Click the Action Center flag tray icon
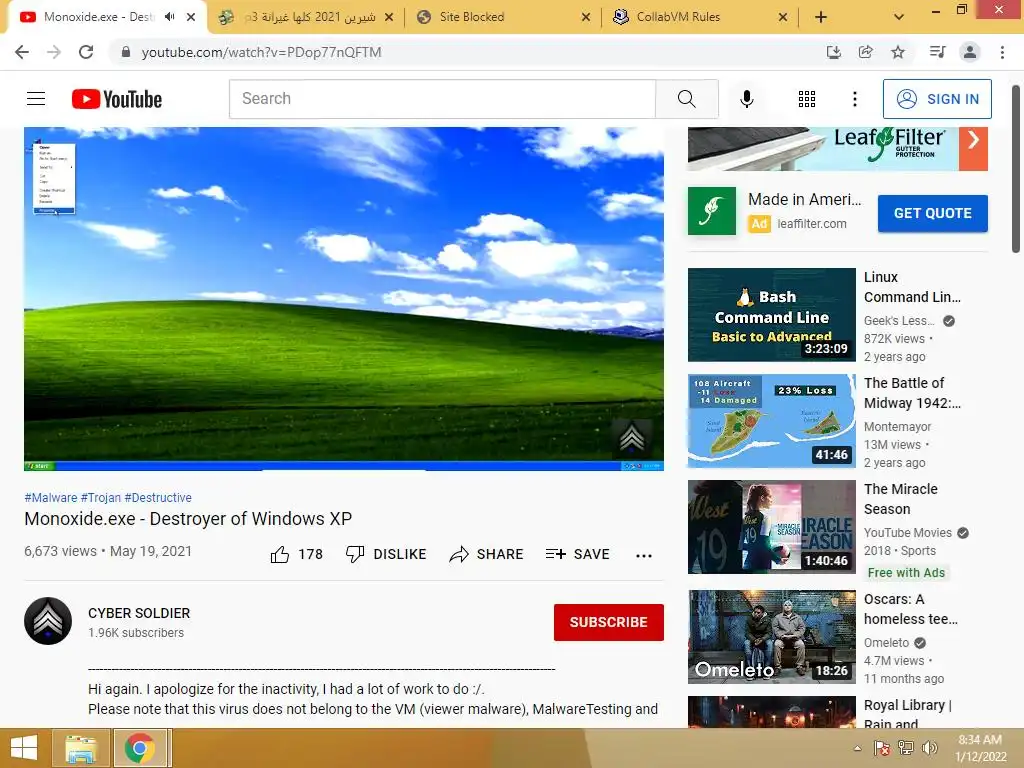Screen dimensions: 1024x768 (x=882, y=748)
